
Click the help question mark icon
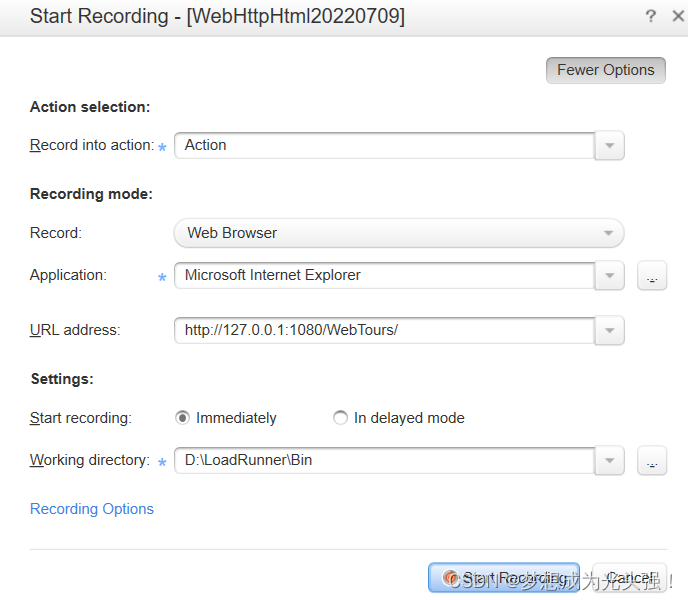point(650,16)
